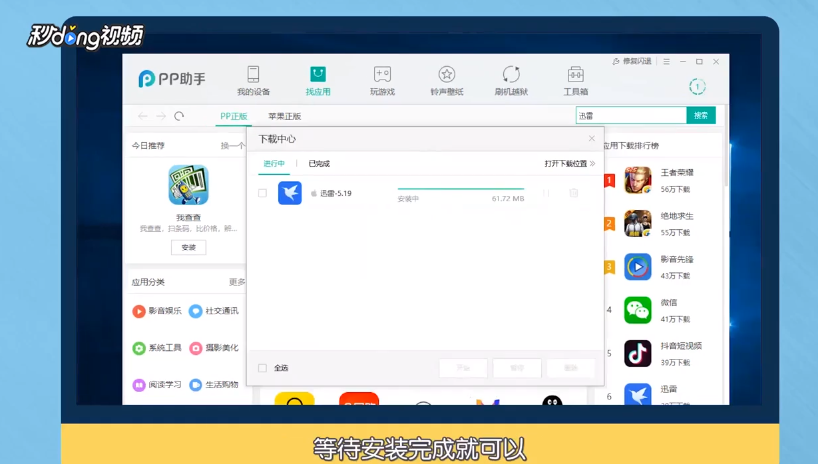Select the PP正版 tab
818x464 pixels.
tap(233, 116)
